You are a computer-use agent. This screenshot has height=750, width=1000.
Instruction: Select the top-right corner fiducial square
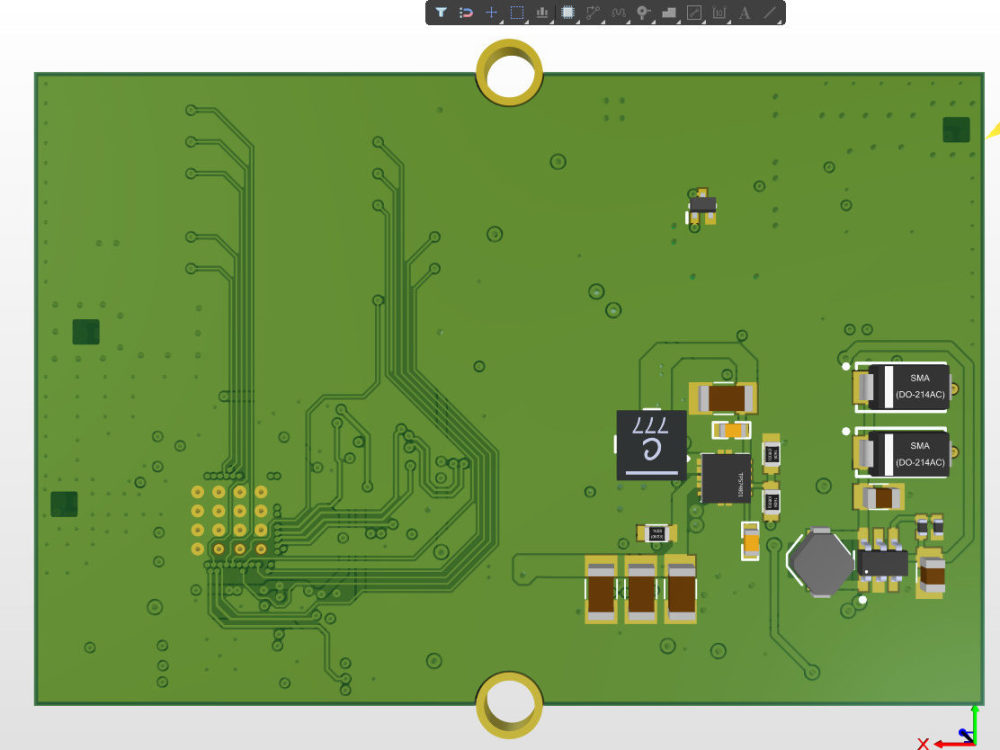pyautogui.click(x=956, y=130)
